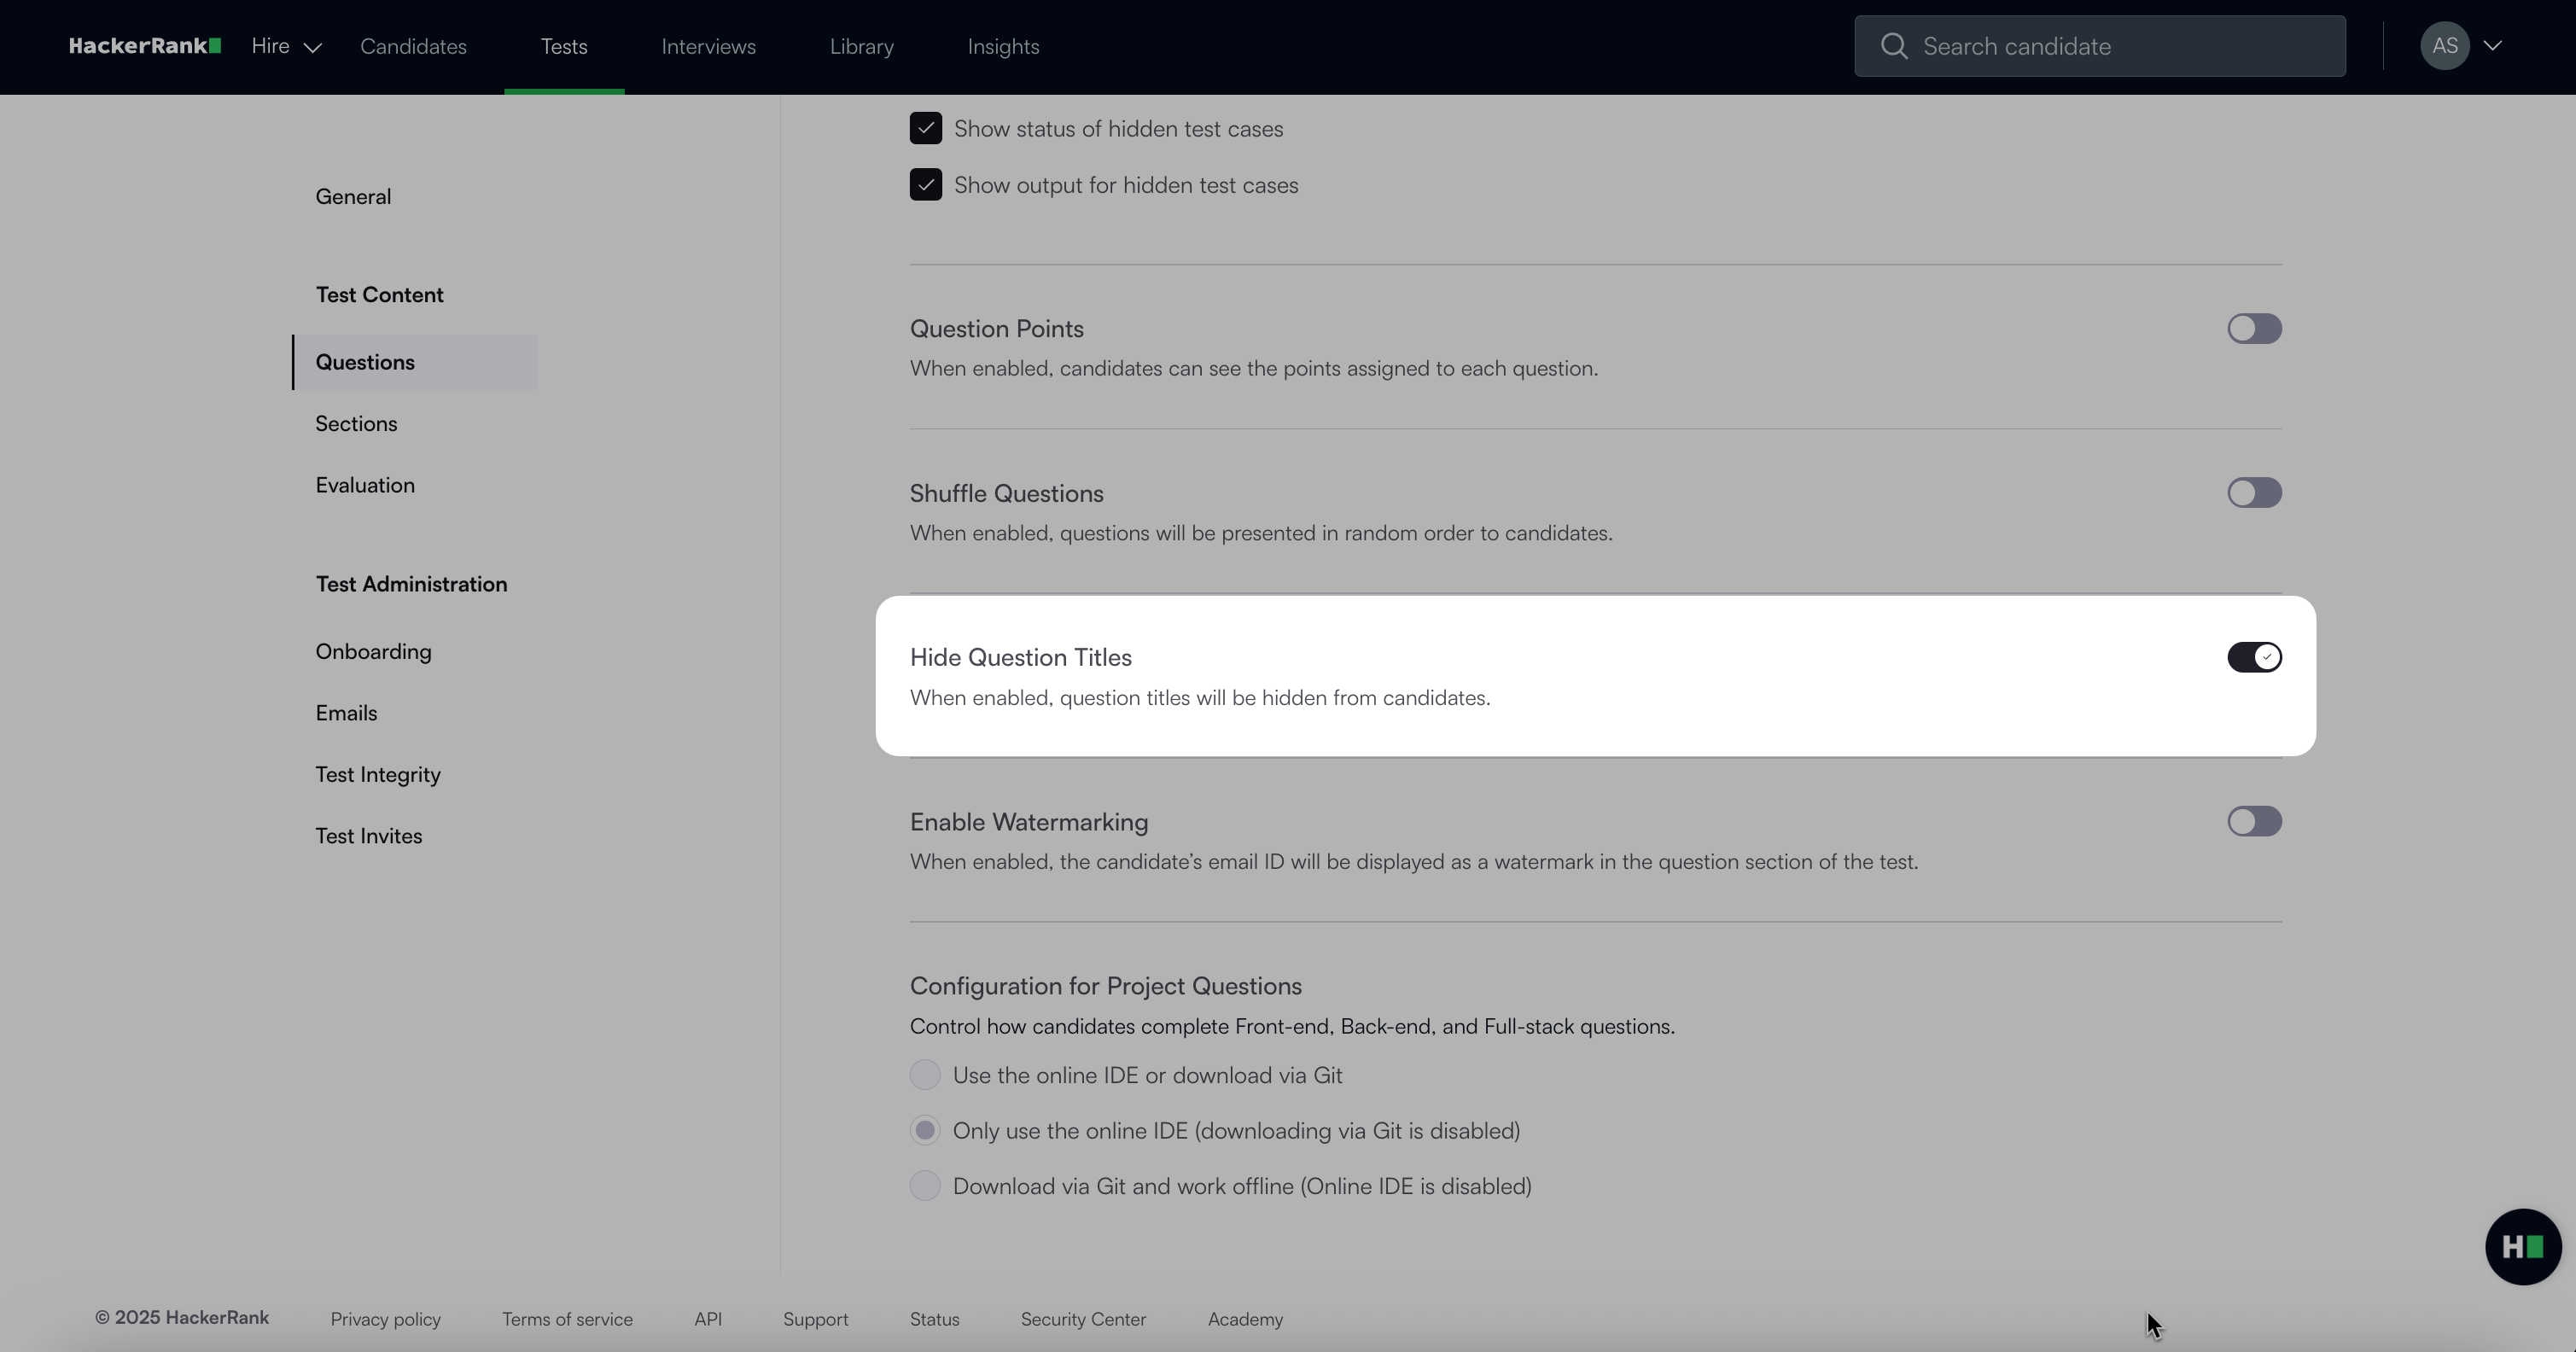This screenshot has width=2576, height=1352.
Task: Enable the Question Points toggle
Action: coord(2253,329)
